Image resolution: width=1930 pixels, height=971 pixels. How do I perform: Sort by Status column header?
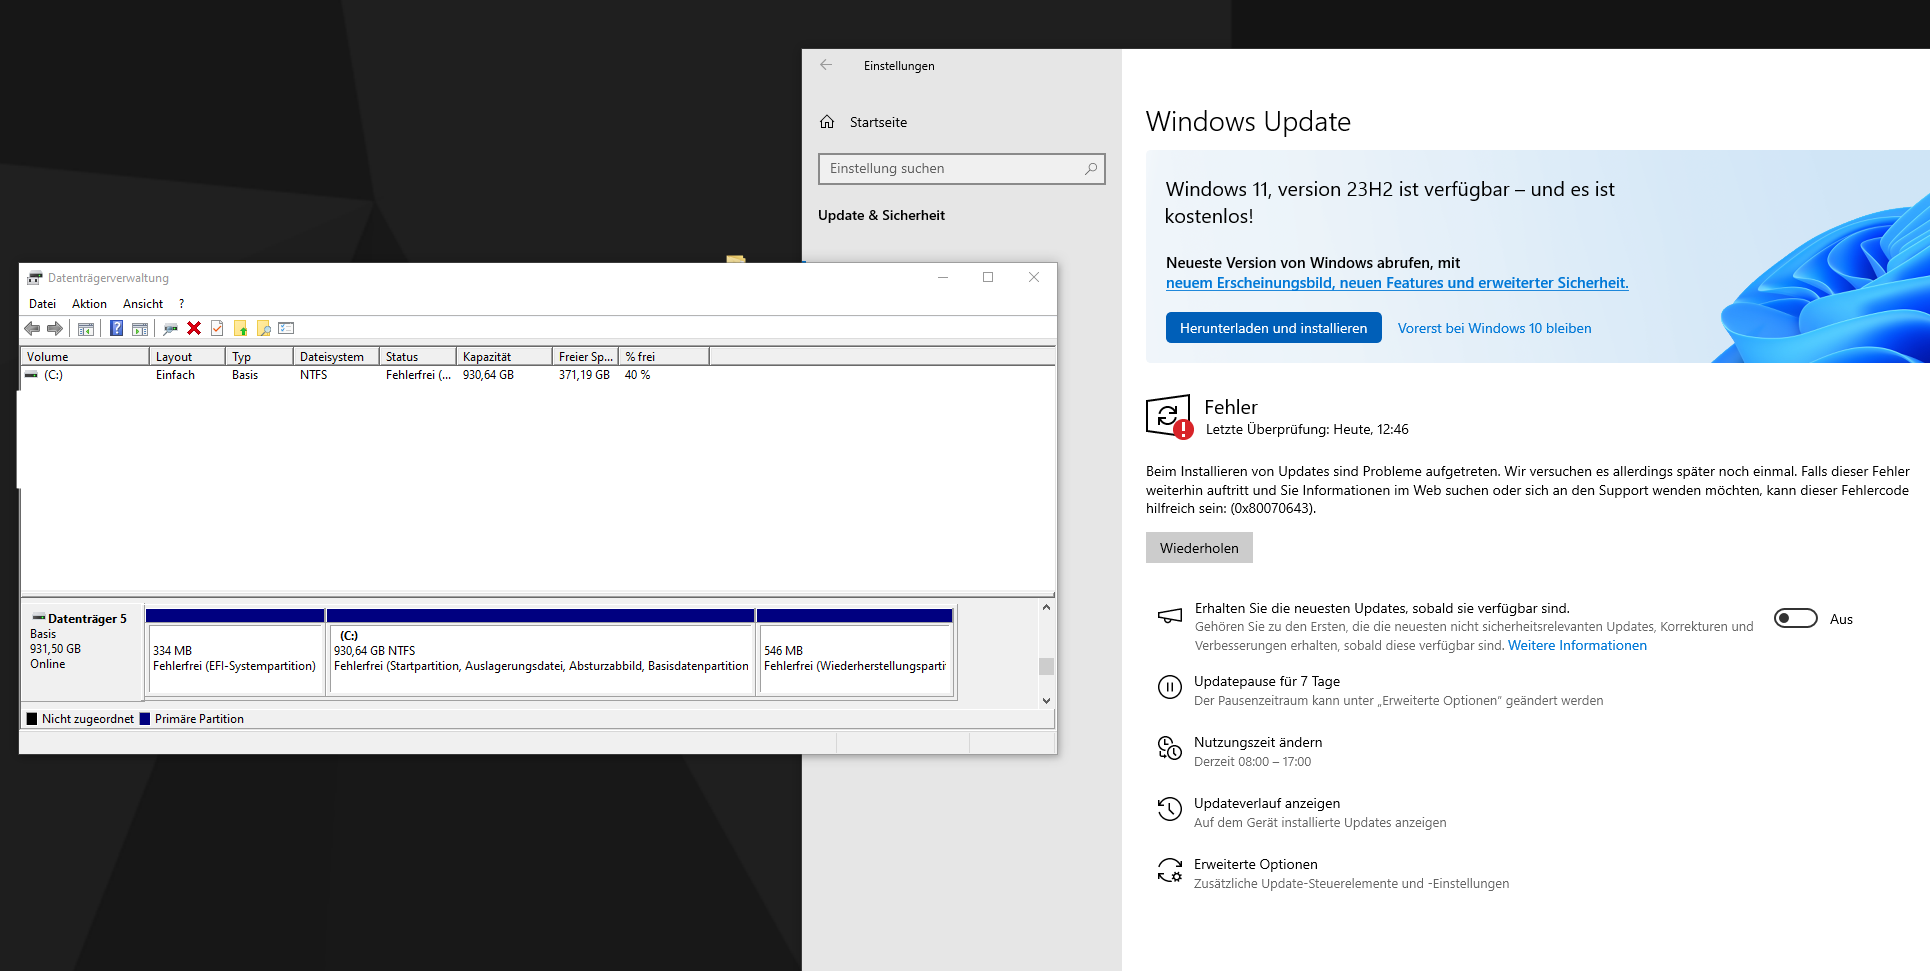[418, 357]
